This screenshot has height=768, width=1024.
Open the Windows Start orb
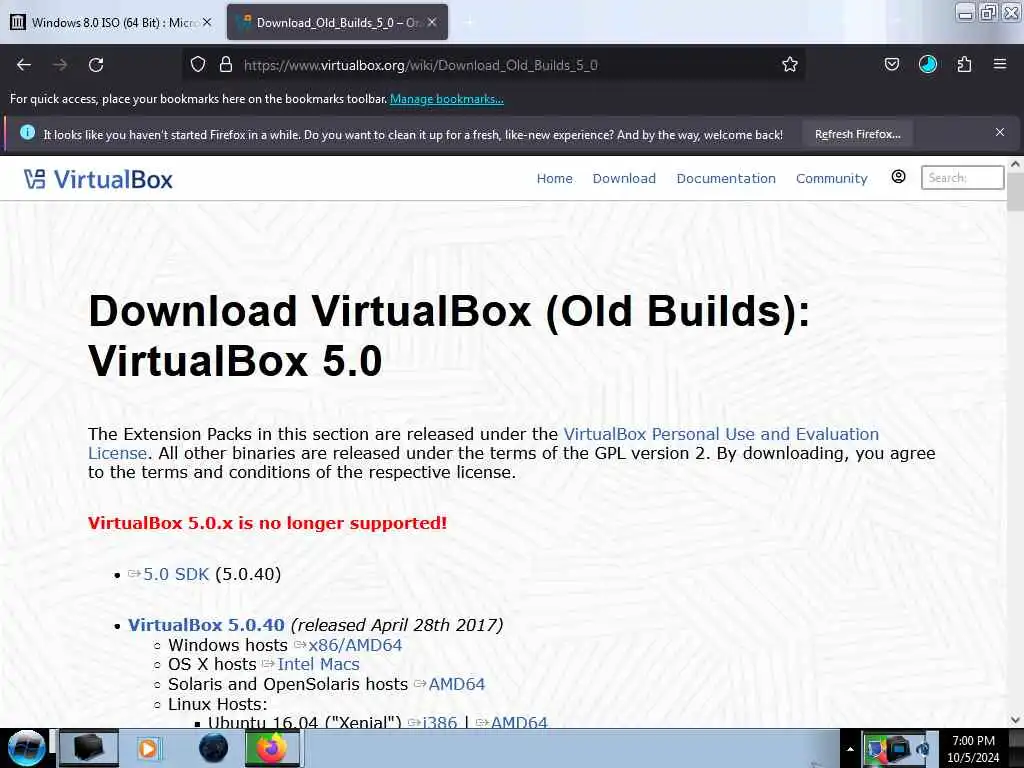coord(25,748)
